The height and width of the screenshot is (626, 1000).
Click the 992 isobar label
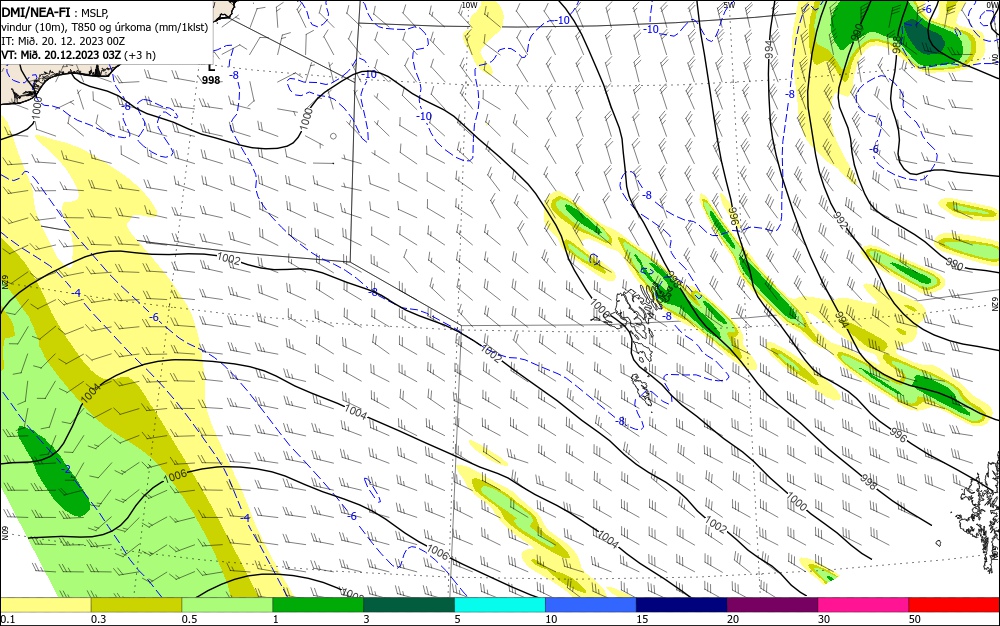point(842,221)
